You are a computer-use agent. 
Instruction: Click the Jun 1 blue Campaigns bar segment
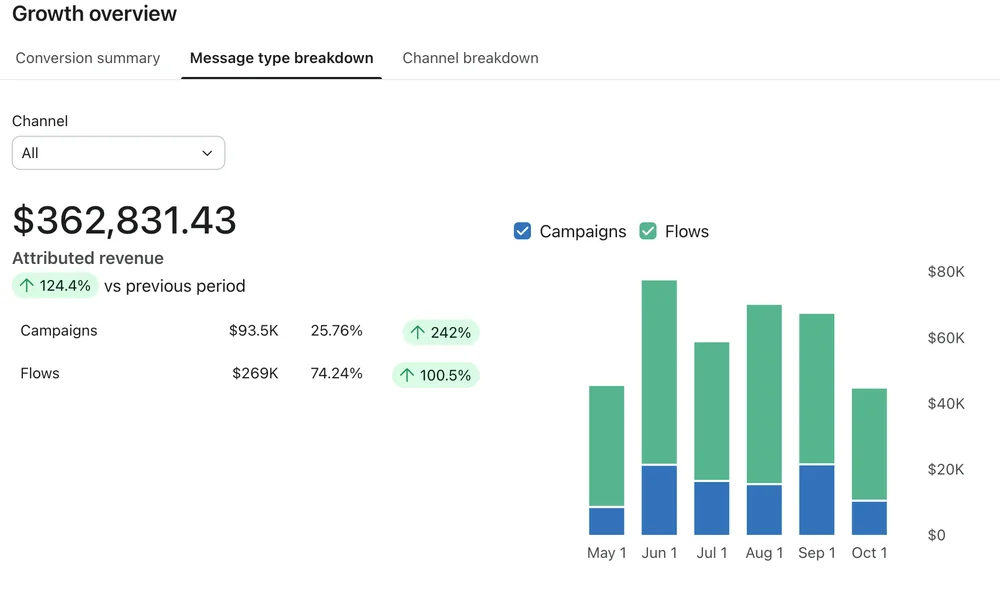[659, 500]
